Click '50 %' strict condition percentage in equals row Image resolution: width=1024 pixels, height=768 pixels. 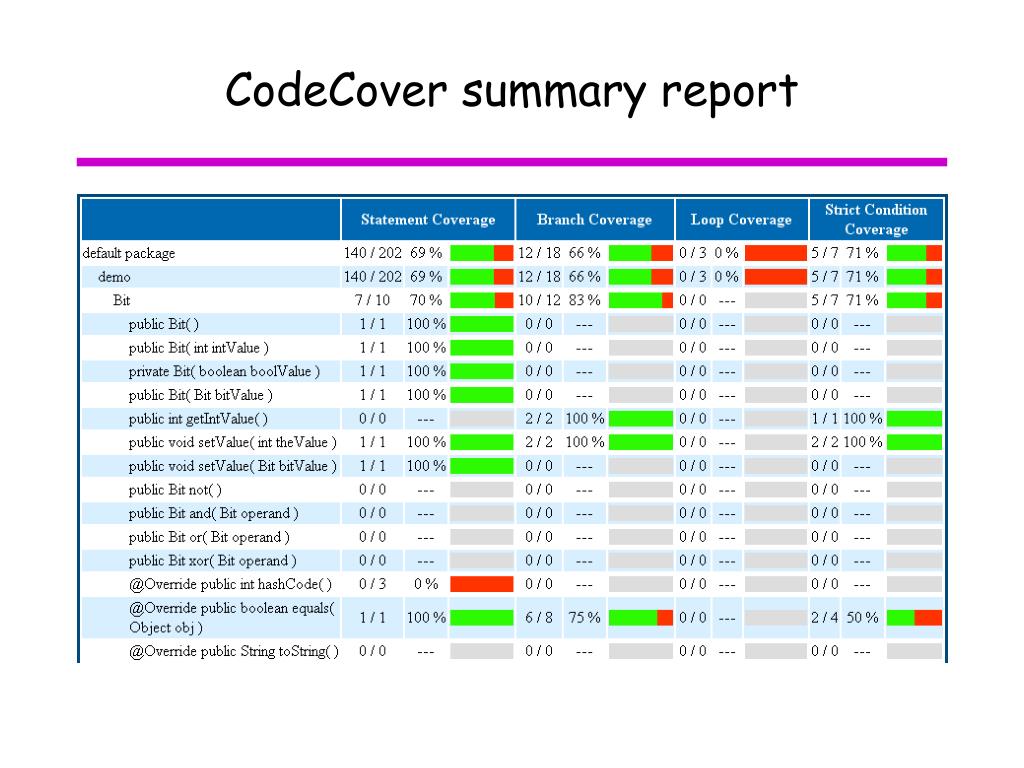click(x=863, y=618)
